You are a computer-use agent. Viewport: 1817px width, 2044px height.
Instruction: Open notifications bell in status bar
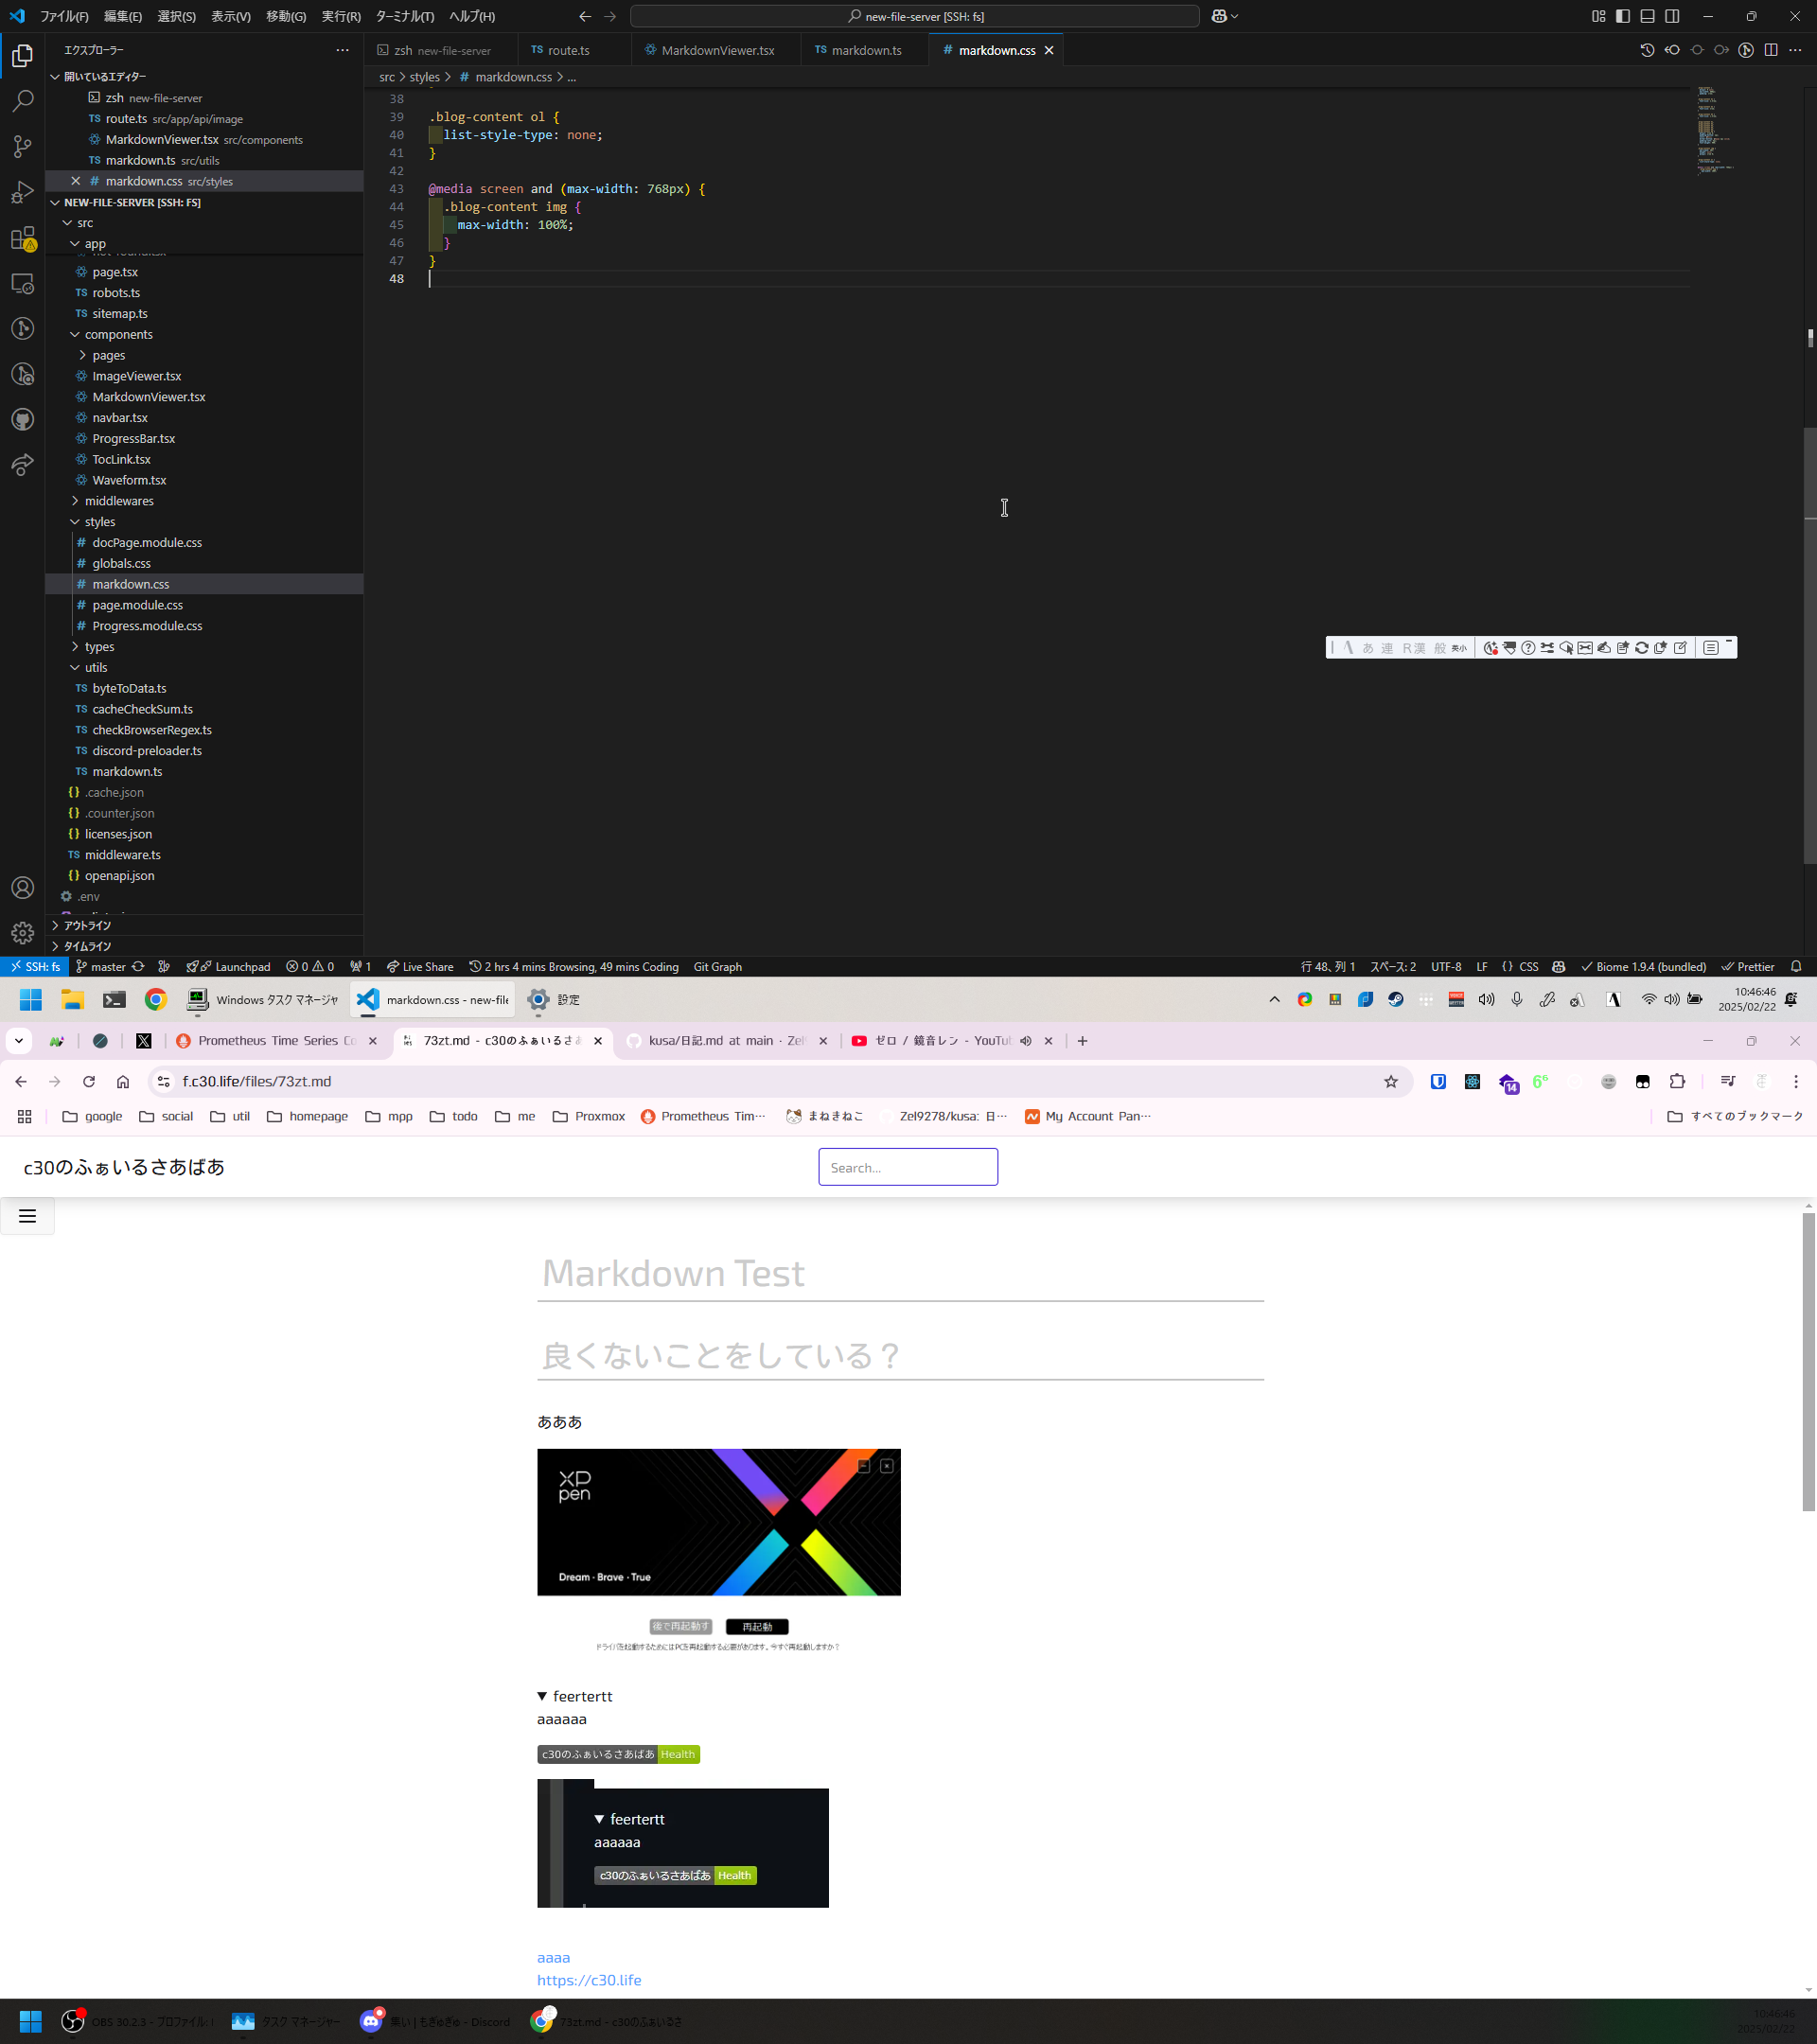pos(1795,967)
